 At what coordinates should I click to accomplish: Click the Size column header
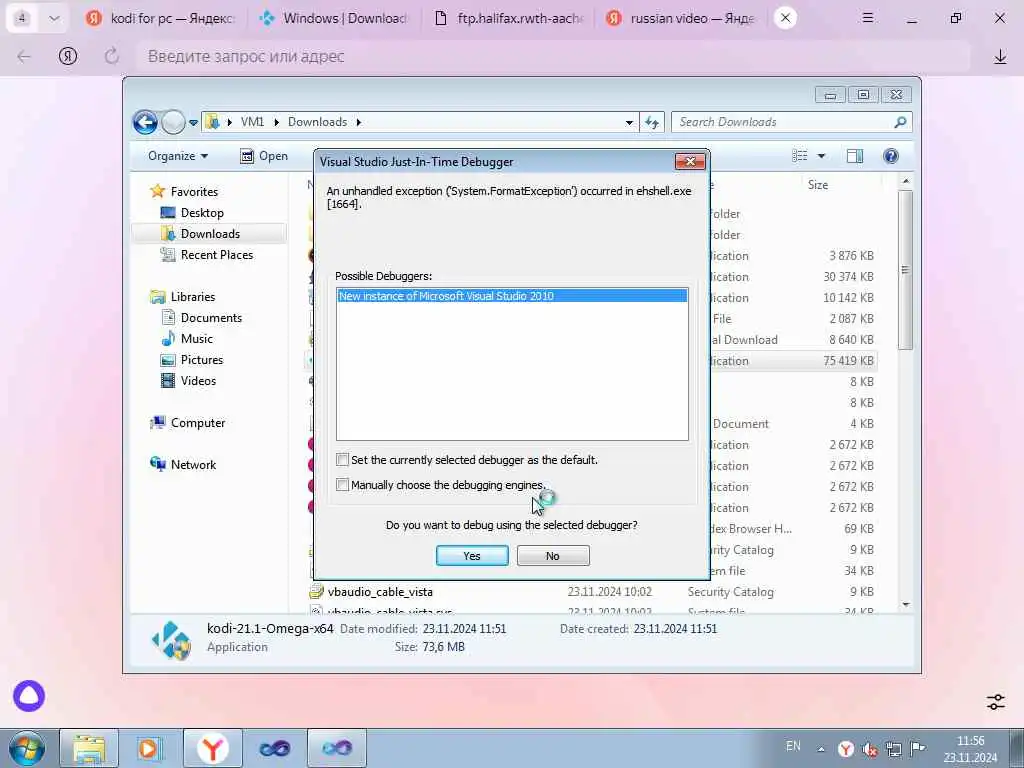[818, 185]
